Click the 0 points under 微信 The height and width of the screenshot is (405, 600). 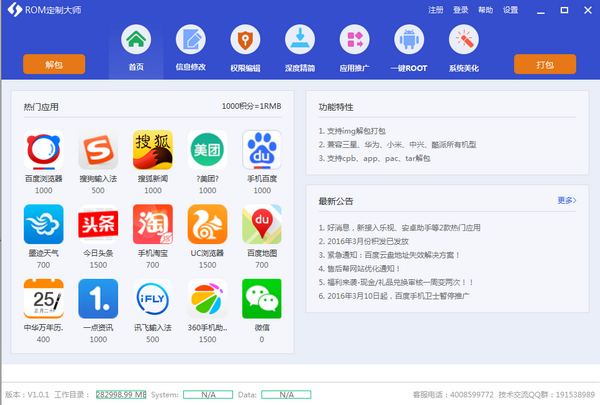[x=262, y=339]
